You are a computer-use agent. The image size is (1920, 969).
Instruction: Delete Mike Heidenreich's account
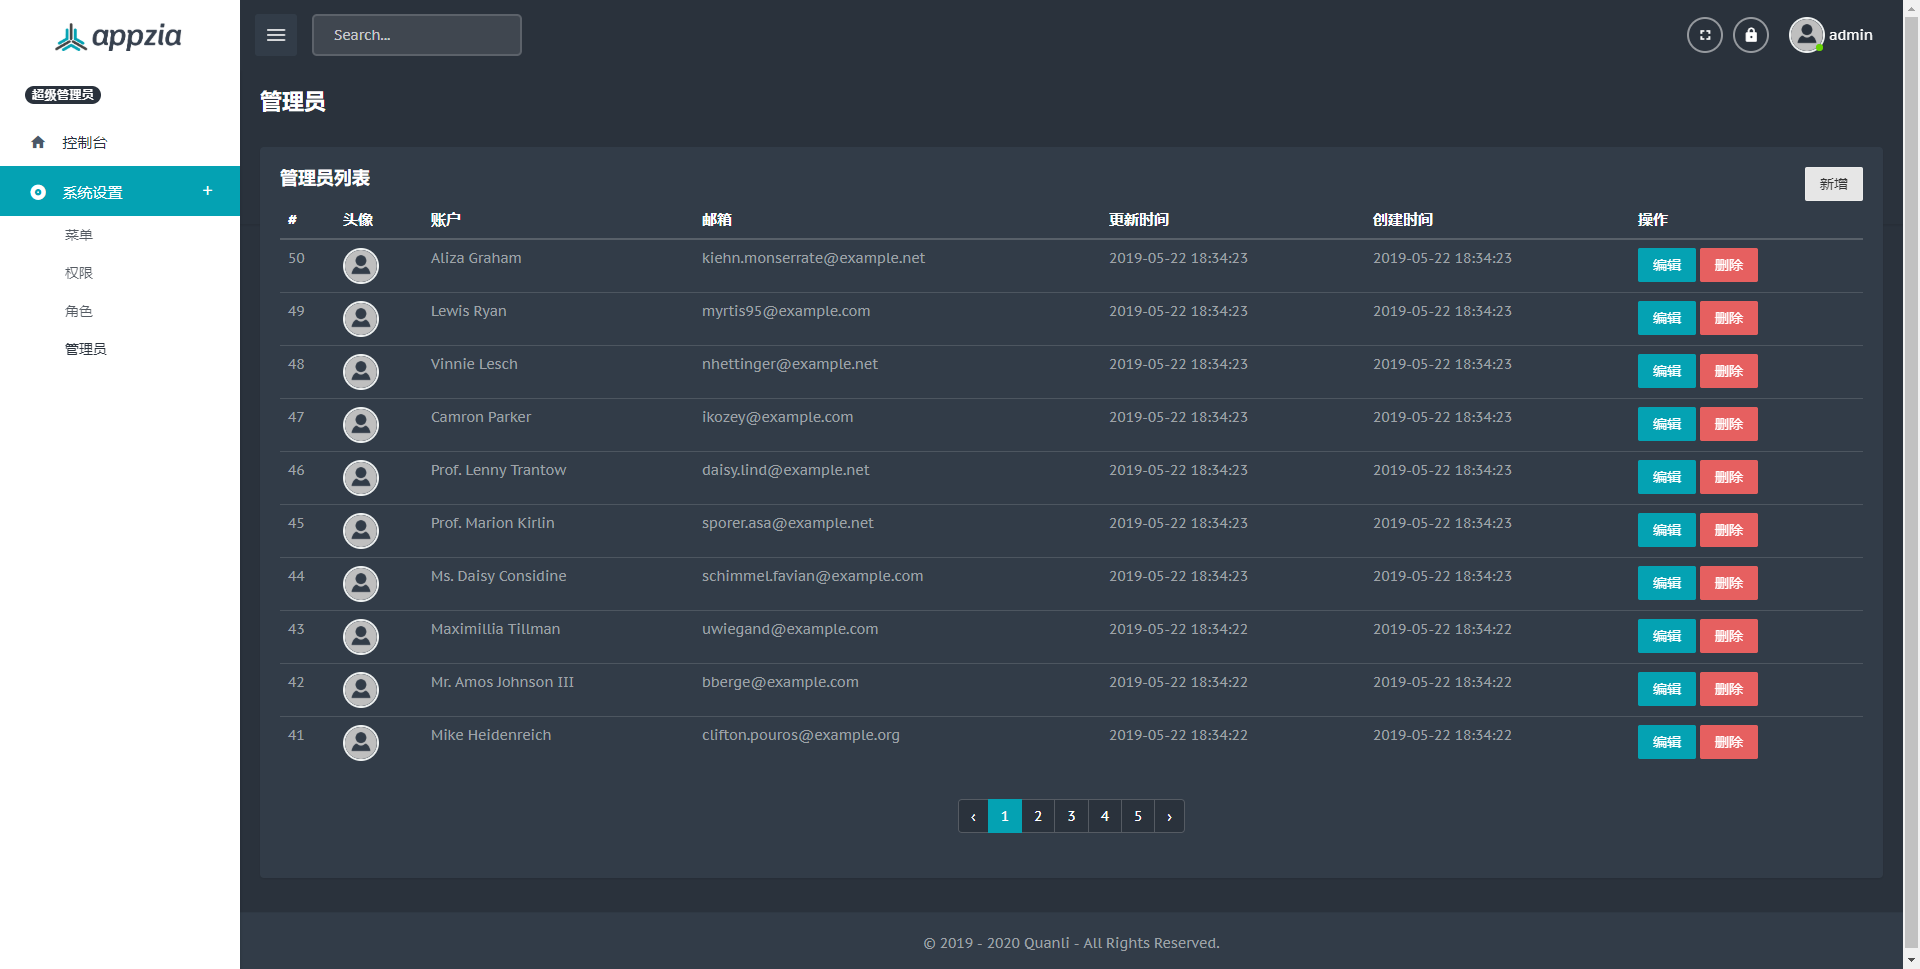tap(1729, 742)
